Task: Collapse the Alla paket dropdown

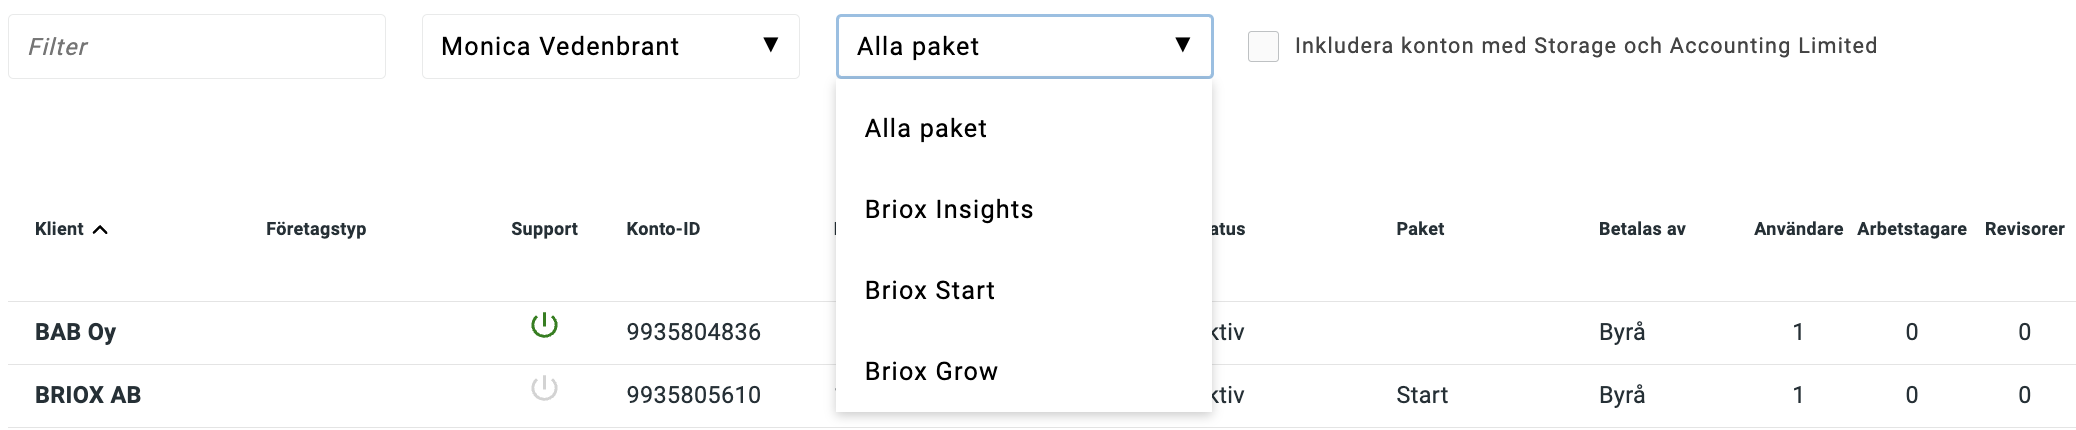Action: pos(1024,46)
